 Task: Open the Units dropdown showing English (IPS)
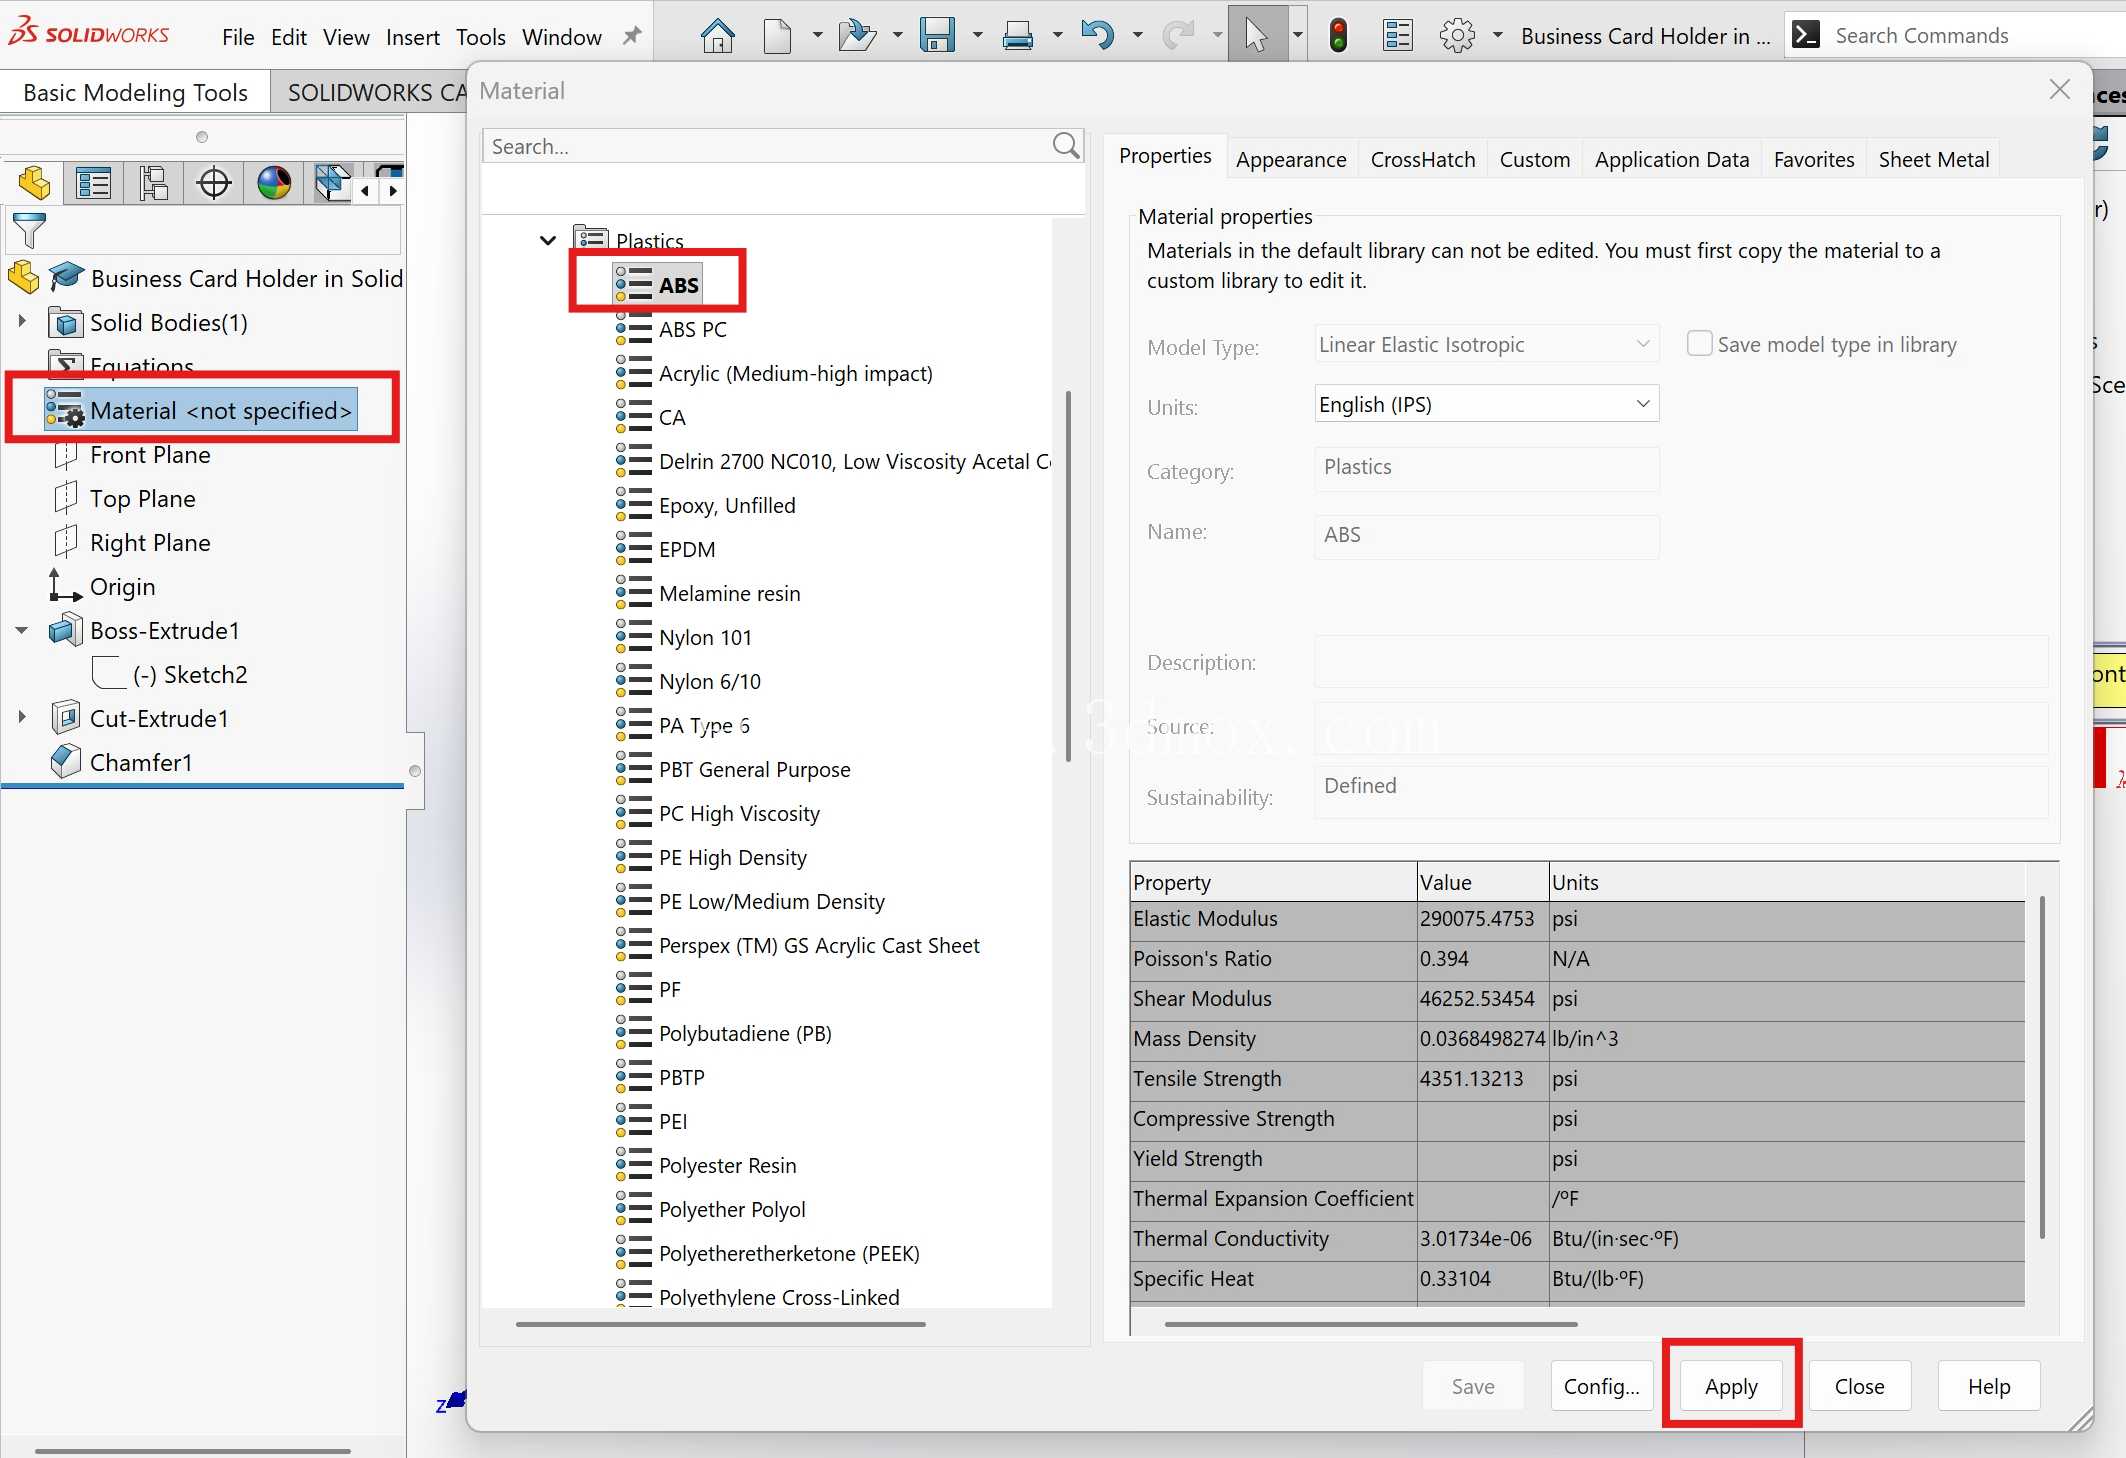click(1486, 404)
